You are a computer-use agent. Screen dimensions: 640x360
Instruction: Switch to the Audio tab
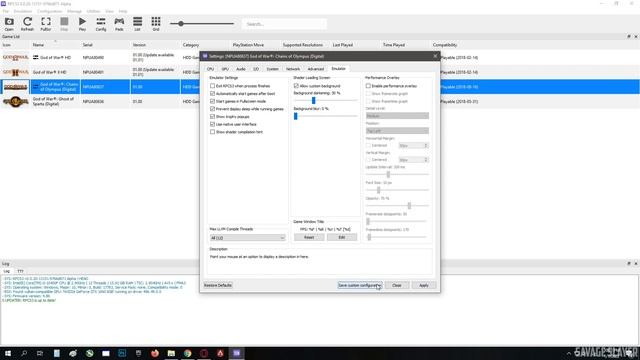(x=241, y=69)
